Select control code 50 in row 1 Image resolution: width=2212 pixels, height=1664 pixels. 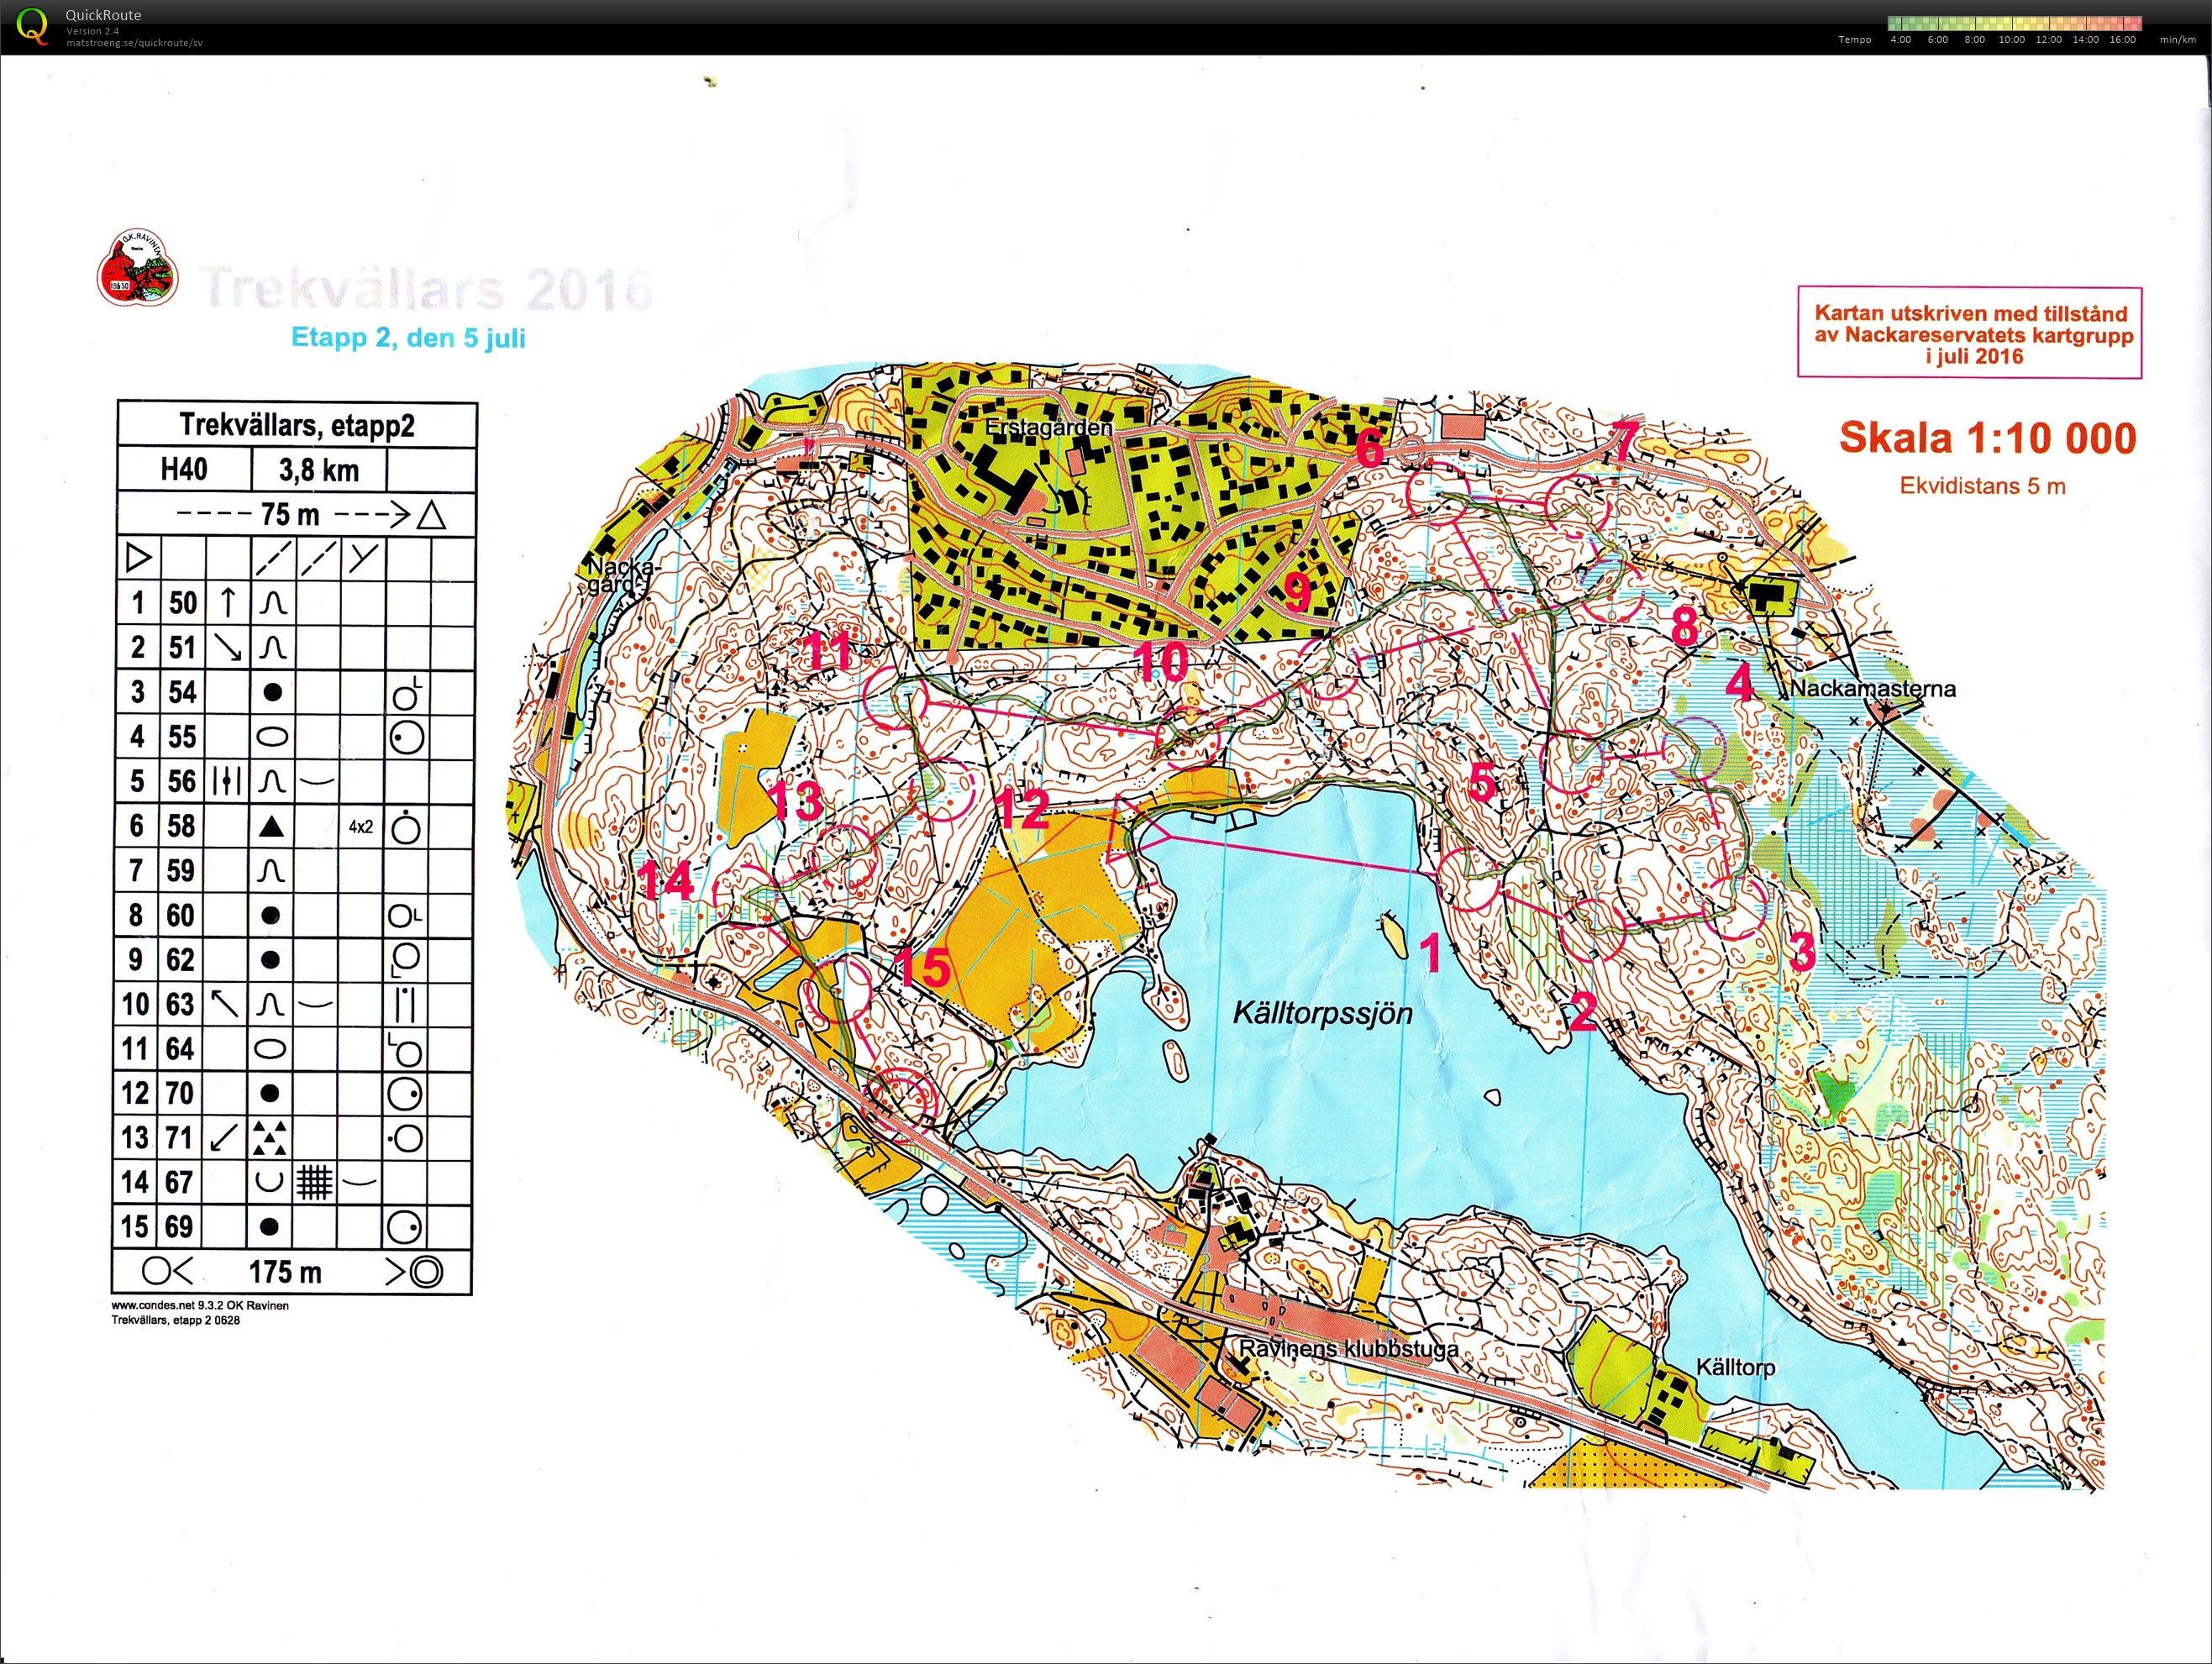tap(182, 602)
